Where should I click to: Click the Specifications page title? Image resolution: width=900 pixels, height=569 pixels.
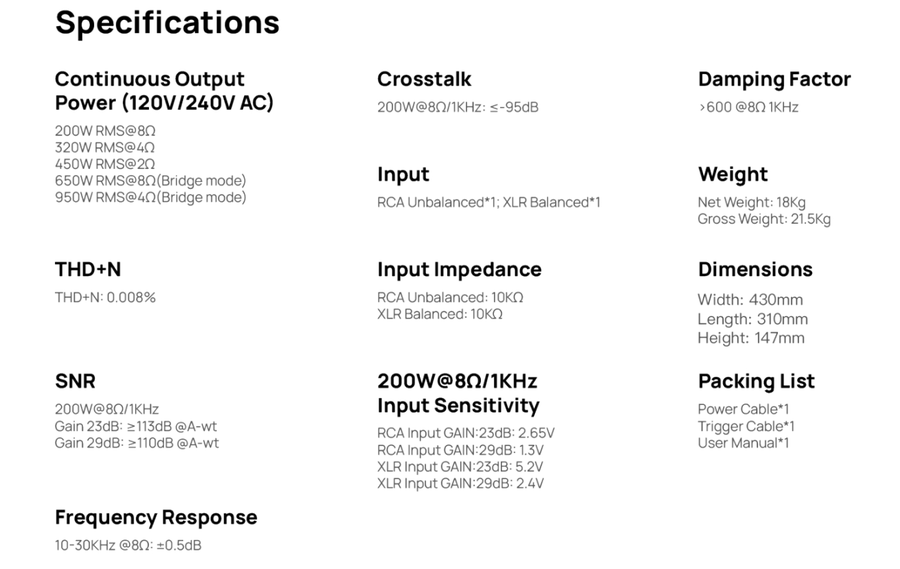[x=167, y=22]
